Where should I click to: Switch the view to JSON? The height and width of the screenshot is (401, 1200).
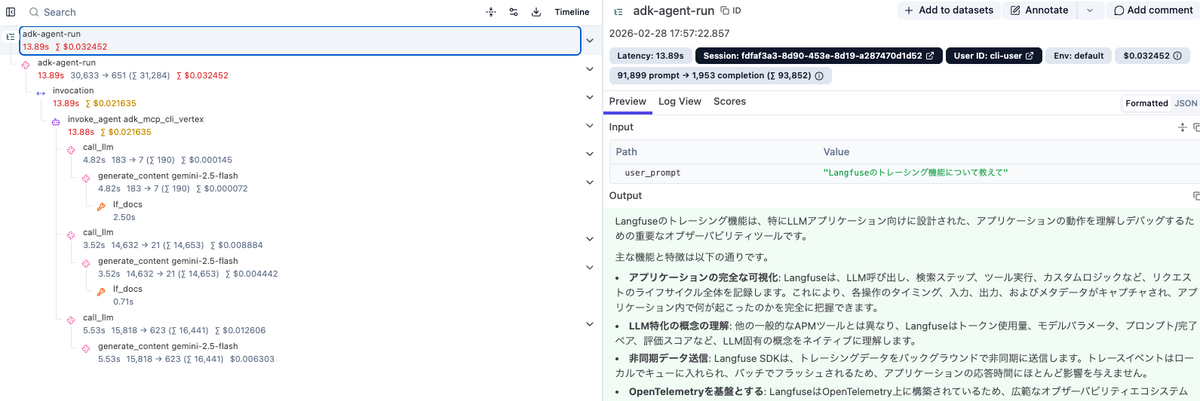1185,103
